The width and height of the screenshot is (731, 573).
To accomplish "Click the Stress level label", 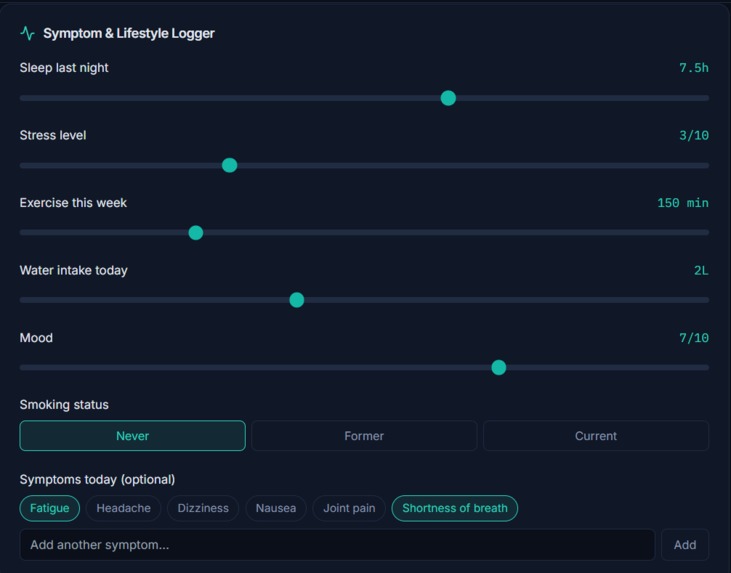I will 53,135.
